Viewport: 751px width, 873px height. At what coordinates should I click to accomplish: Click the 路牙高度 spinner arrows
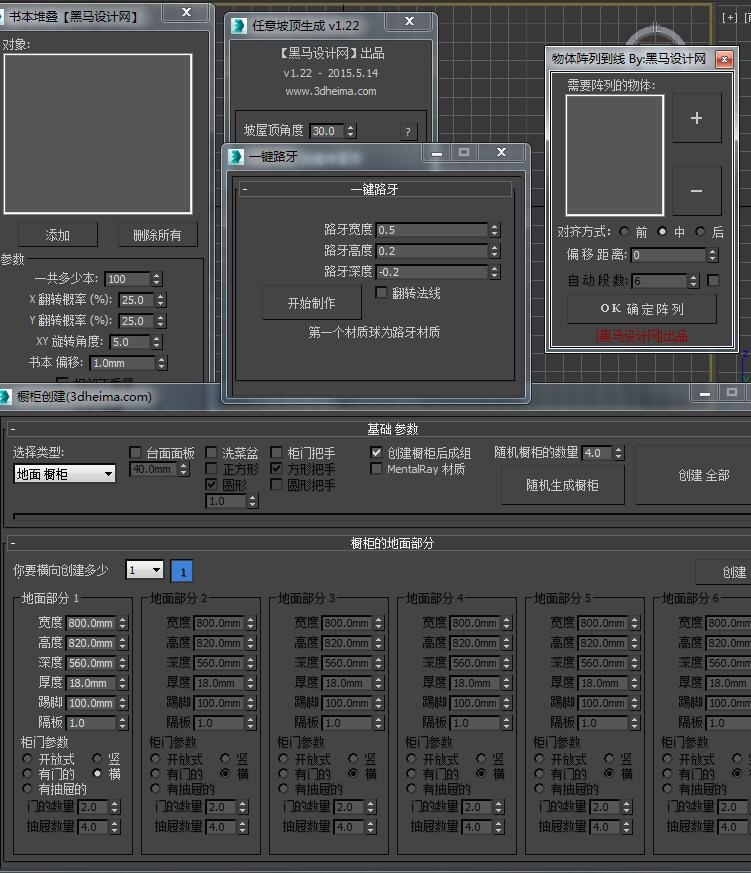(494, 251)
